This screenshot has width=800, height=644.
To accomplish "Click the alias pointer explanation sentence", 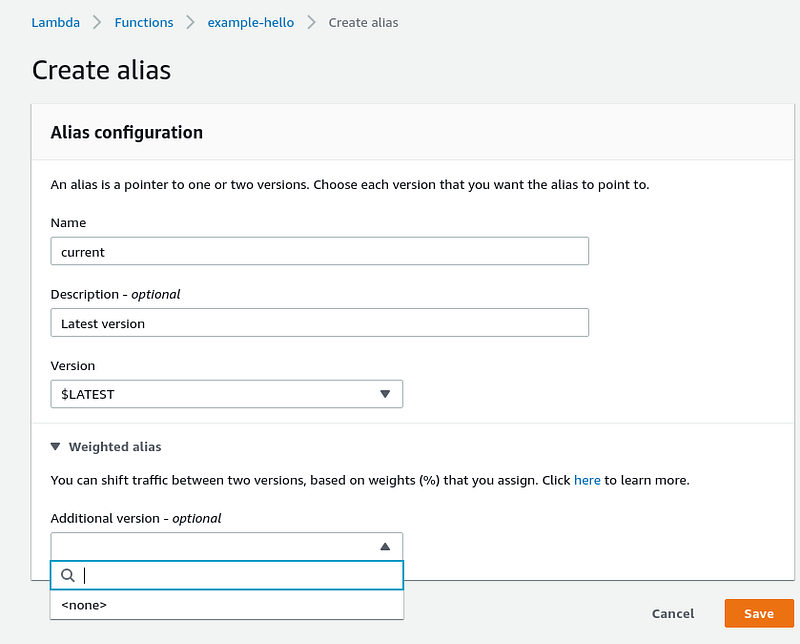I will tap(350, 185).
